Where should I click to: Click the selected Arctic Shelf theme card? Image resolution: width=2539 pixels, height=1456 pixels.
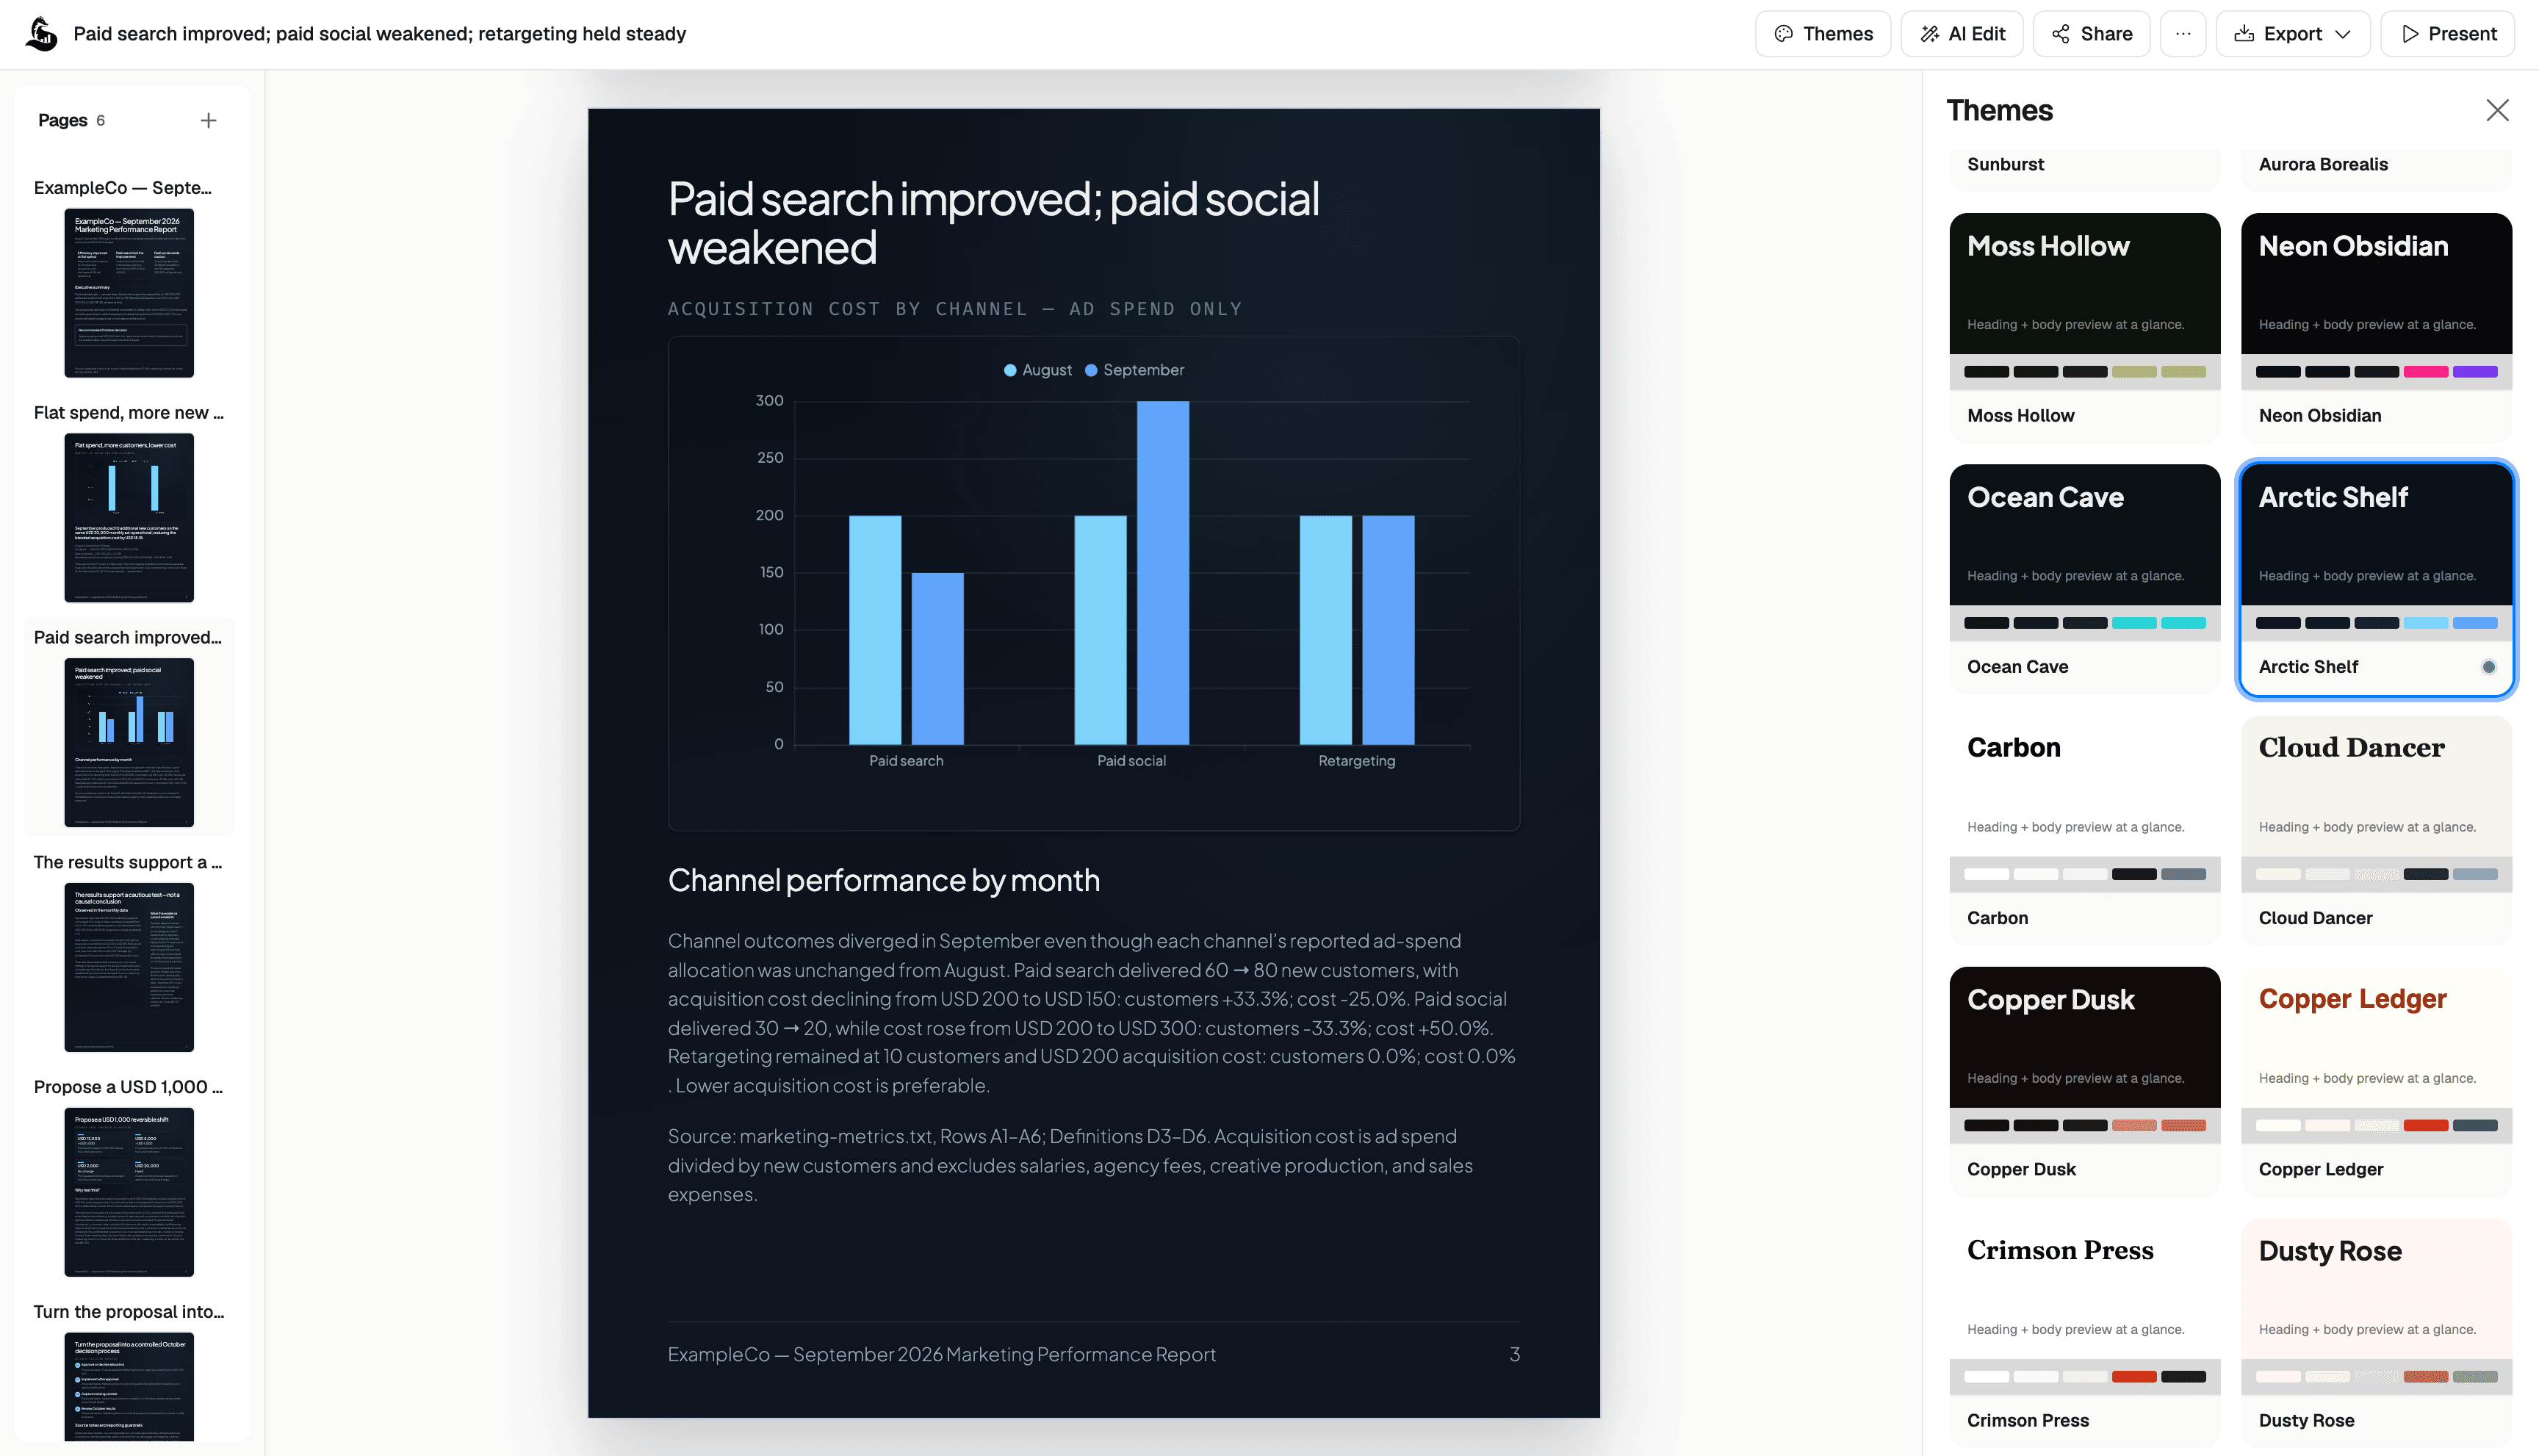click(x=2376, y=578)
